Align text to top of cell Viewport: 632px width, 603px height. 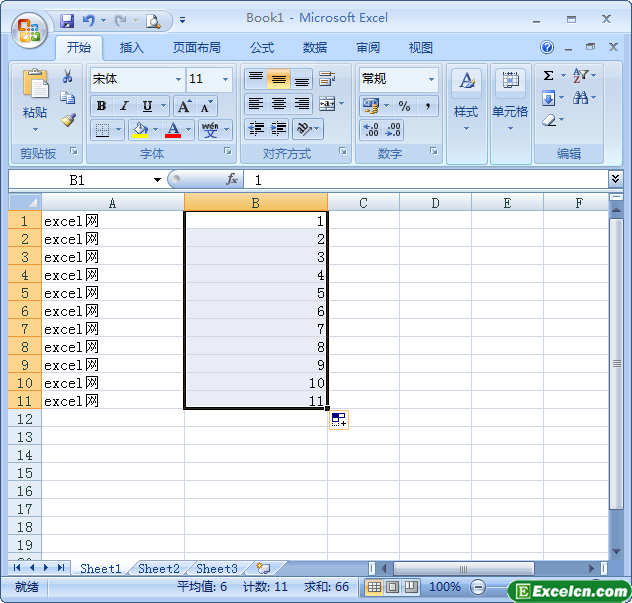256,79
